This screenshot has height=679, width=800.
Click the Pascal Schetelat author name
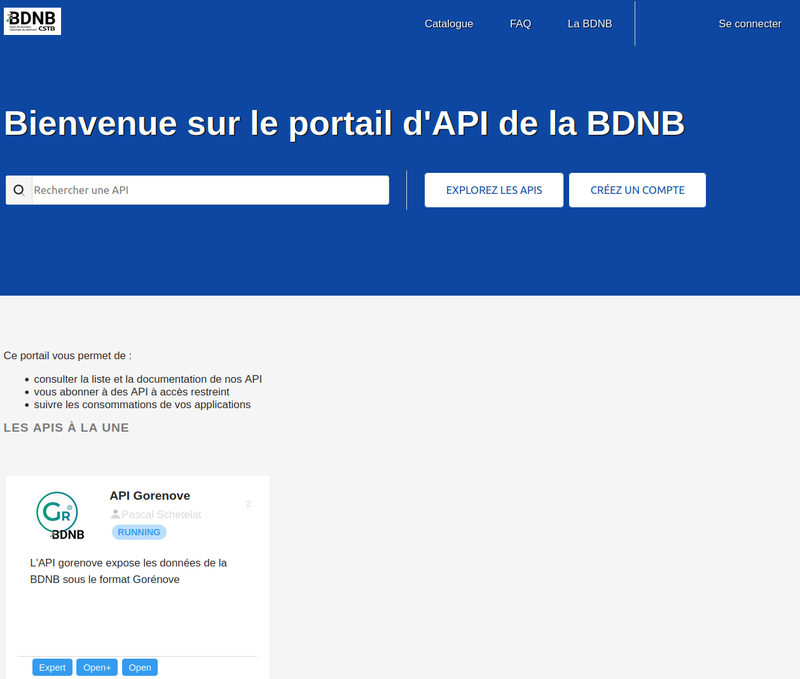click(x=162, y=514)
